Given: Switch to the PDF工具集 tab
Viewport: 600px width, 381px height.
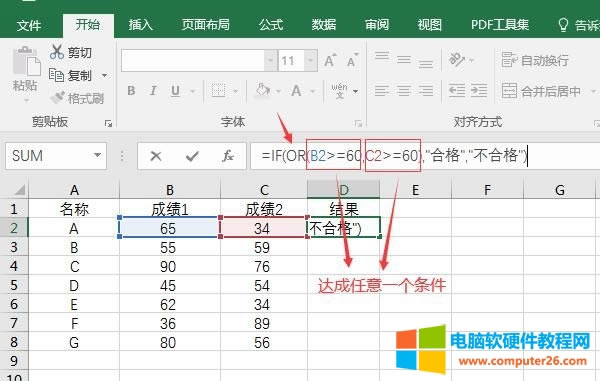Looking at the screenshot, I should tap(500, 25).
